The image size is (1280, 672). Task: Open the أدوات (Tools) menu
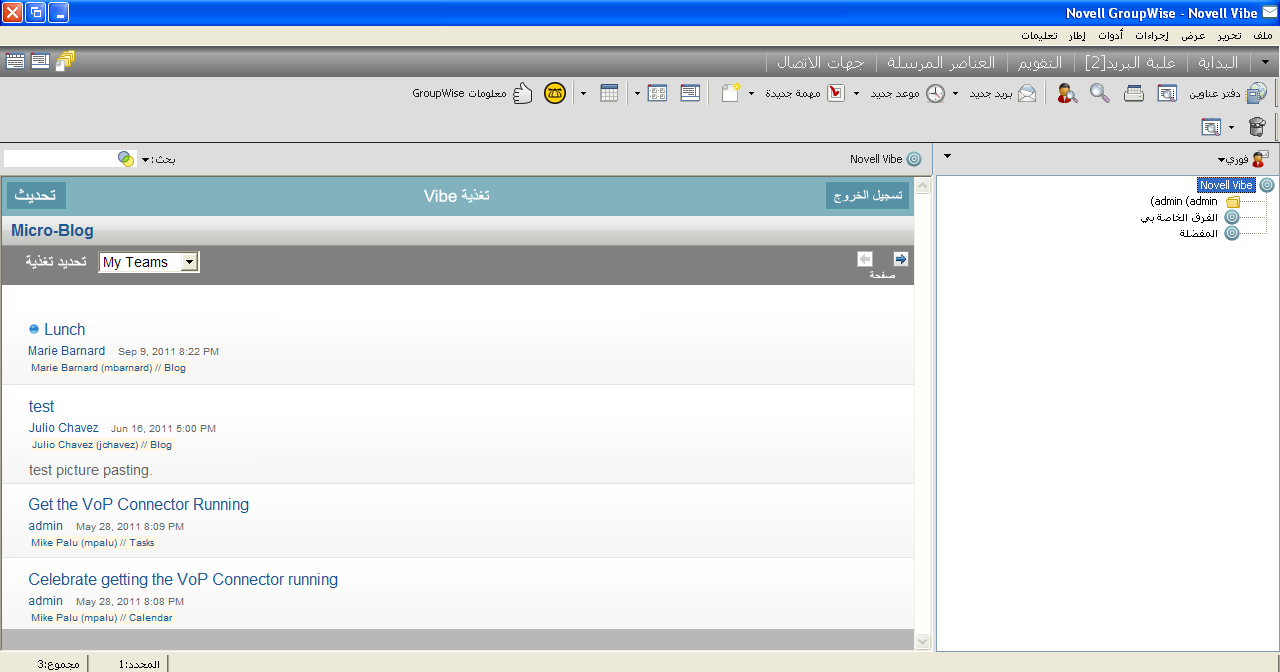1110,35
